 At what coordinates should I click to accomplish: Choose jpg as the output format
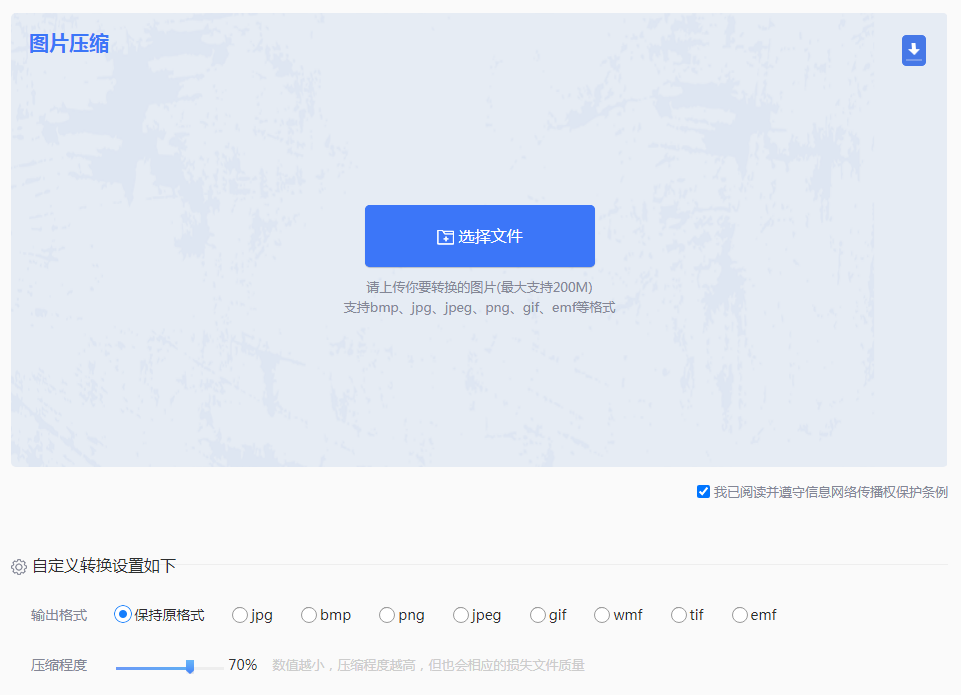238,614
